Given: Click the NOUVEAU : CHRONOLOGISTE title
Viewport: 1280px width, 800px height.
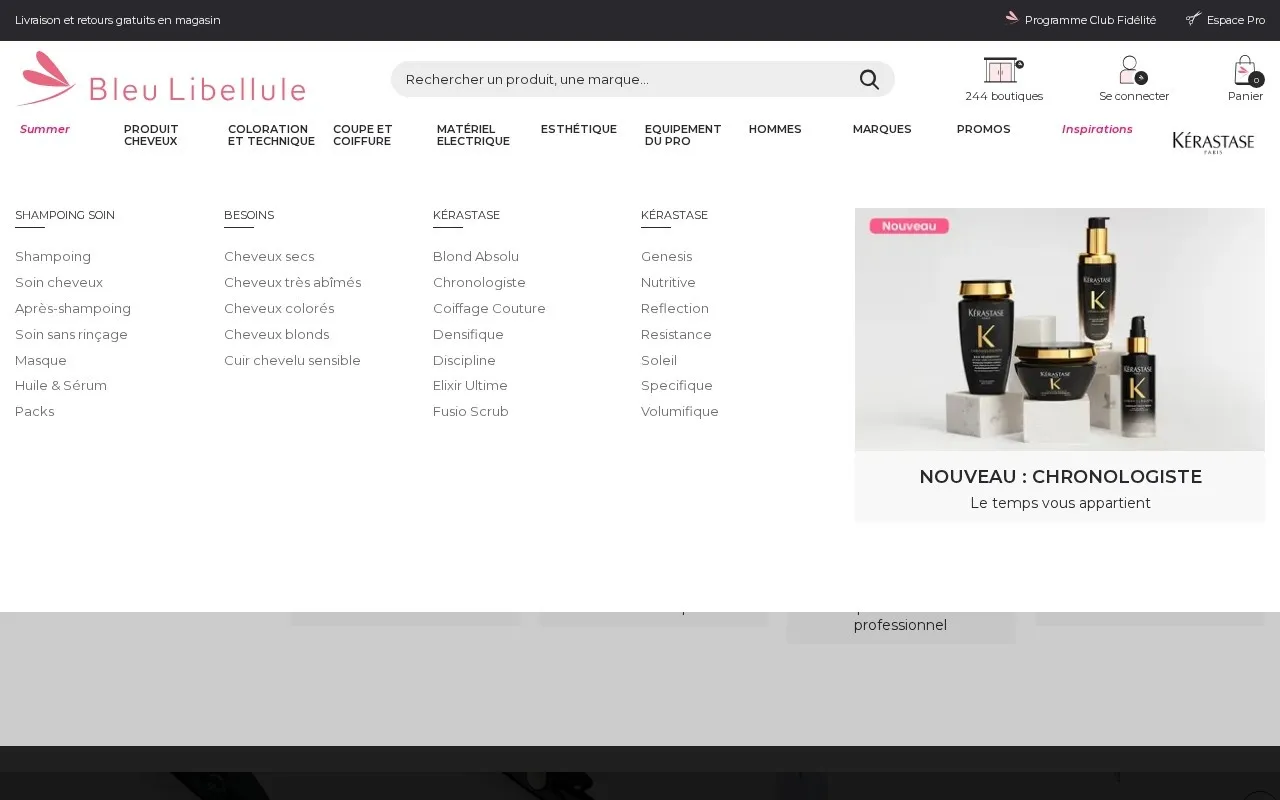Looking at the screenshot, I should pos(1060,477).
